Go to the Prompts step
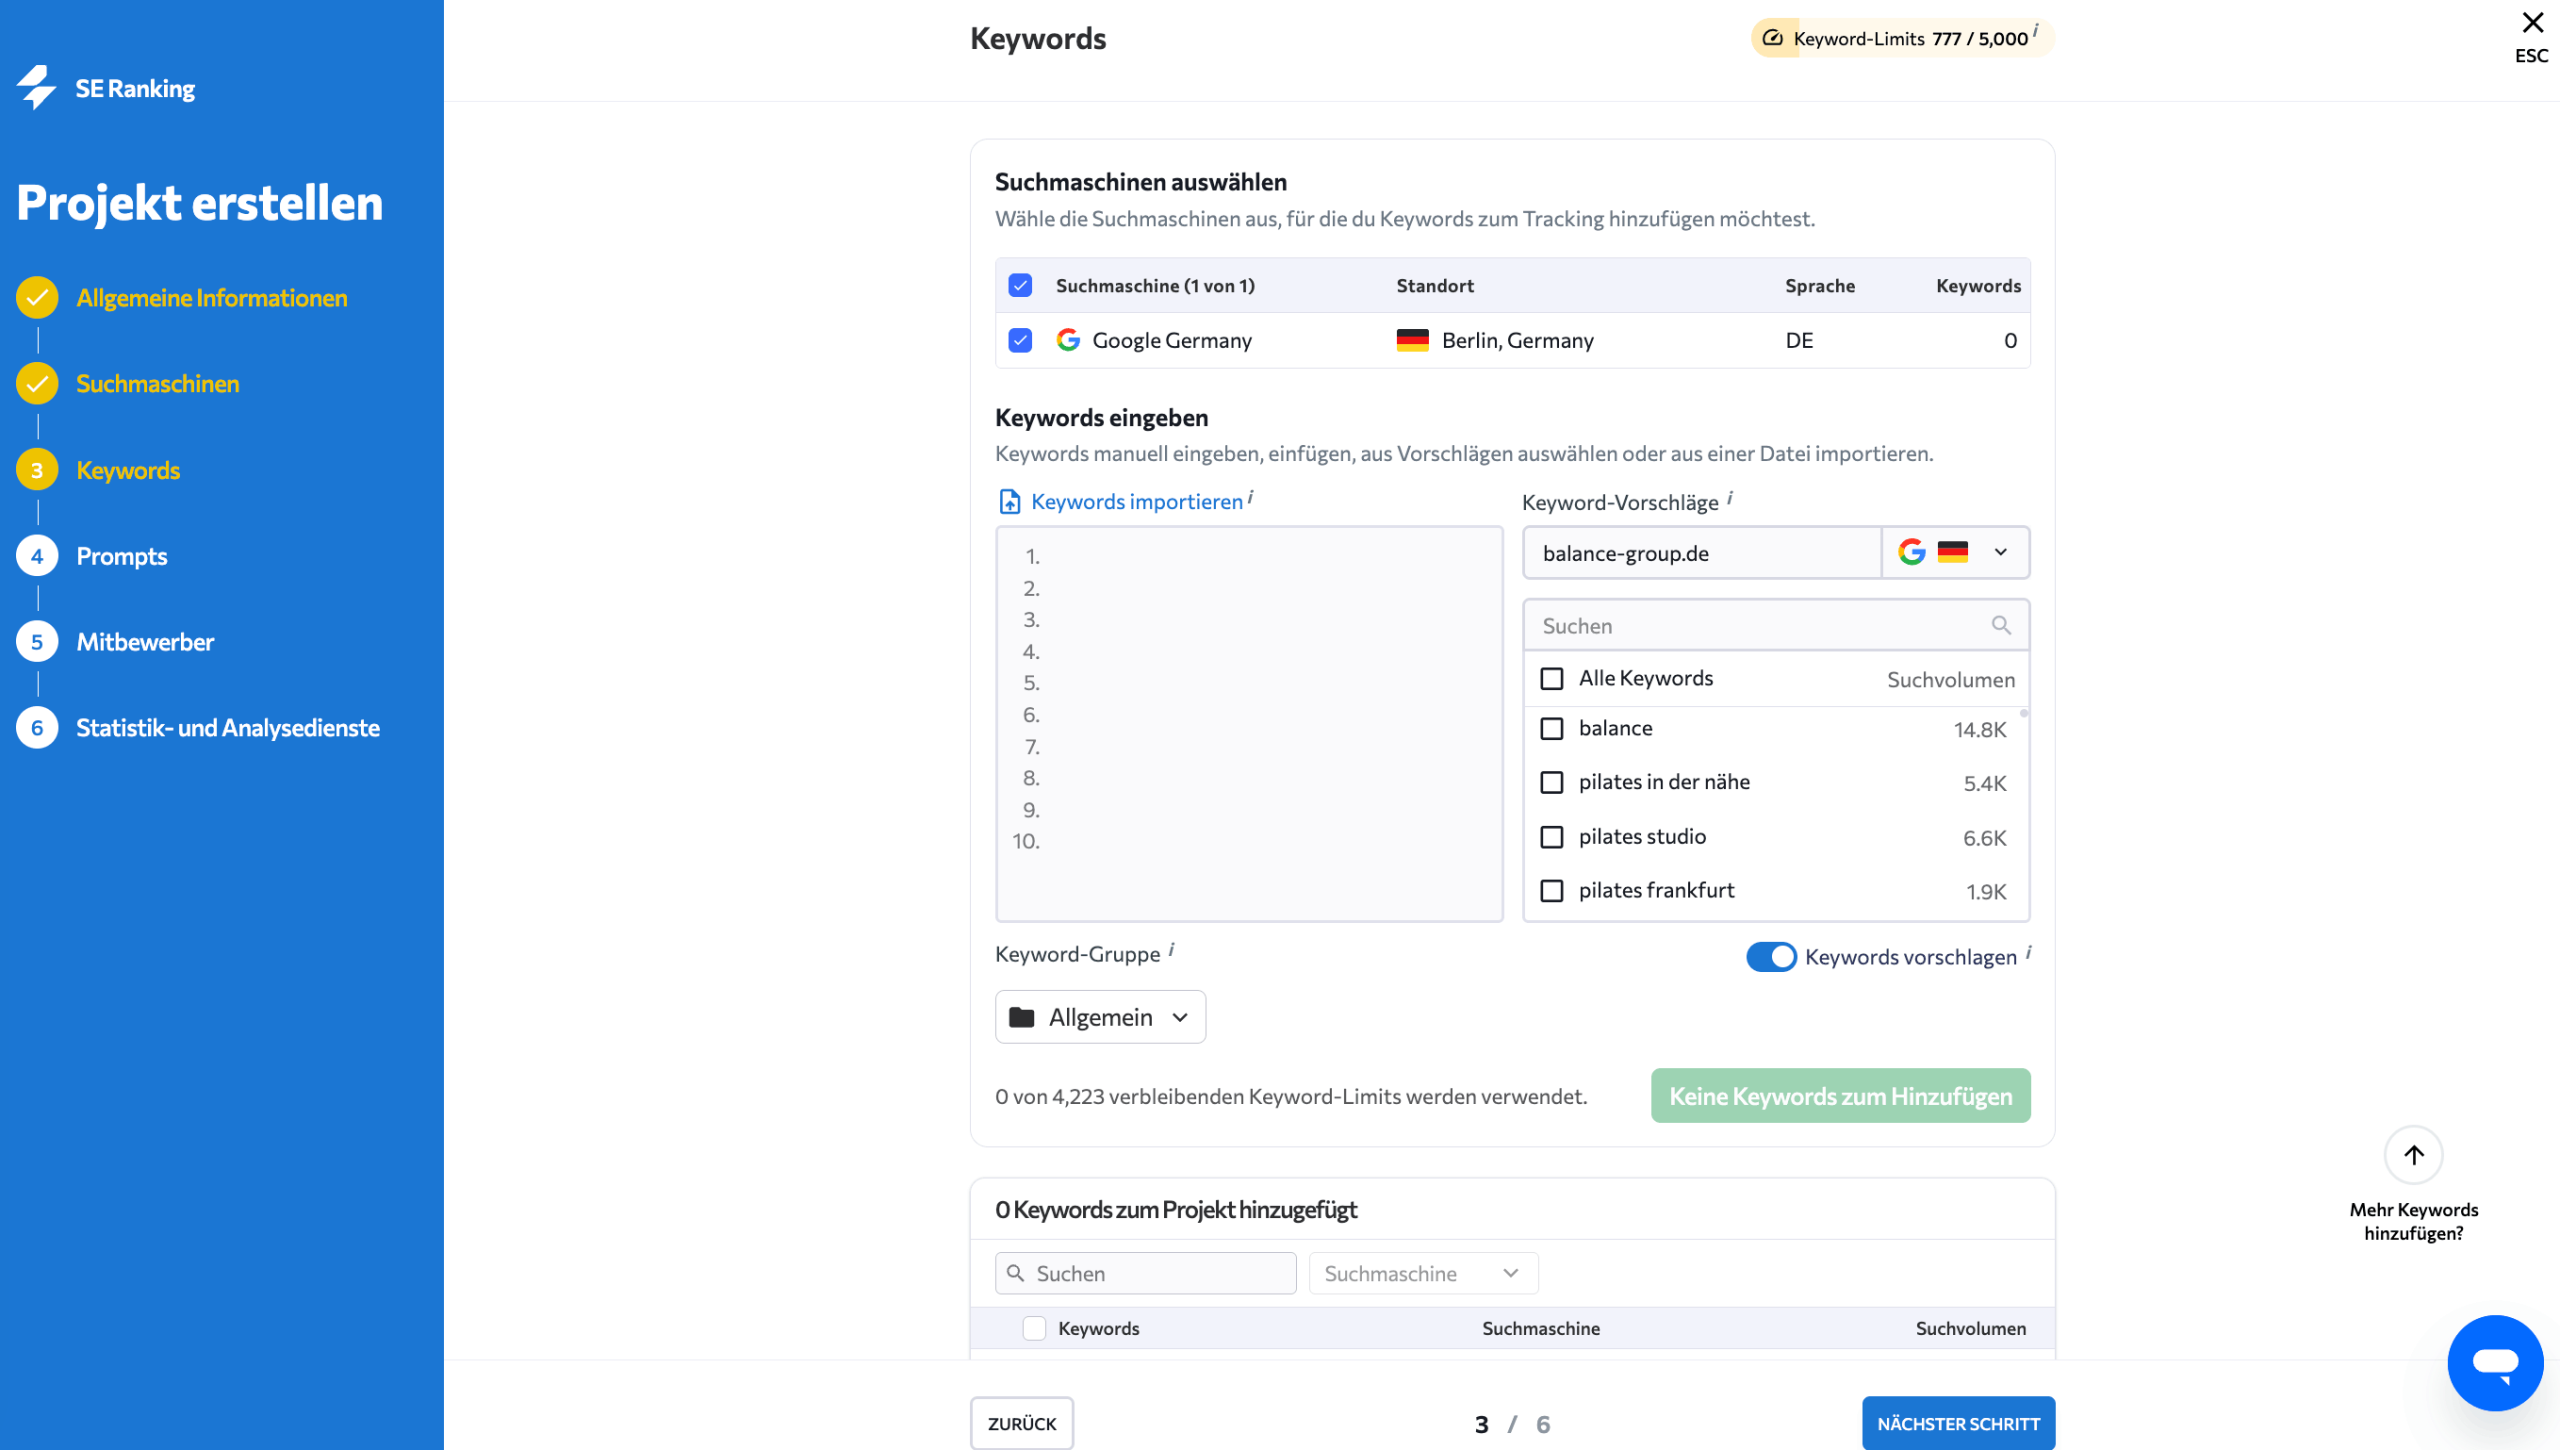2560x1450 pixels. [121, 556]
